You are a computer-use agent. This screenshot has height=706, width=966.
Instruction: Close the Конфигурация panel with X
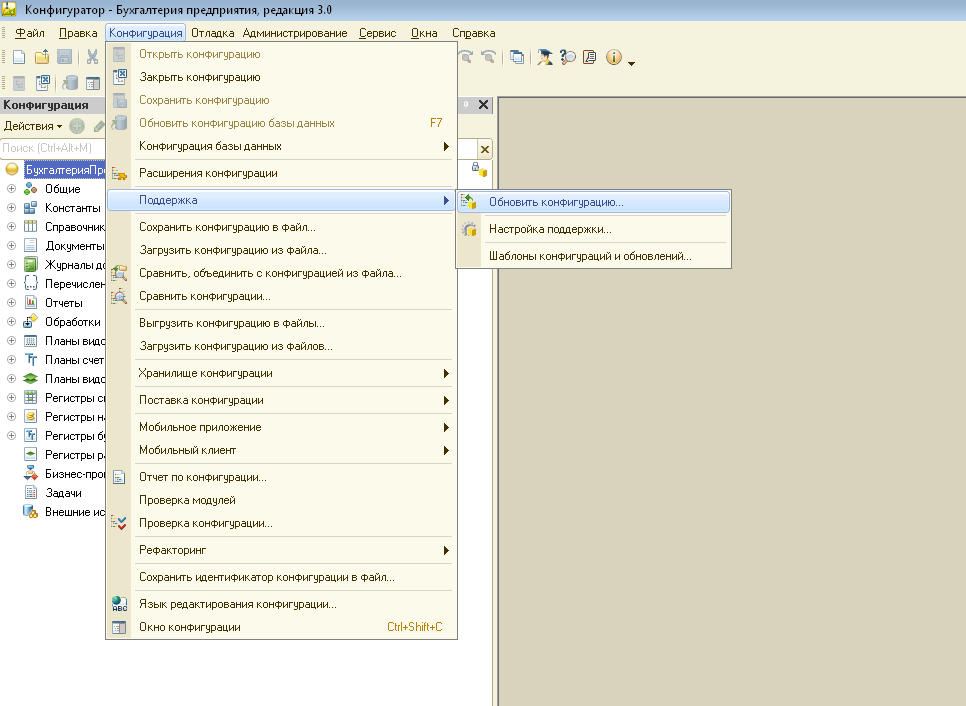point(484,105)
